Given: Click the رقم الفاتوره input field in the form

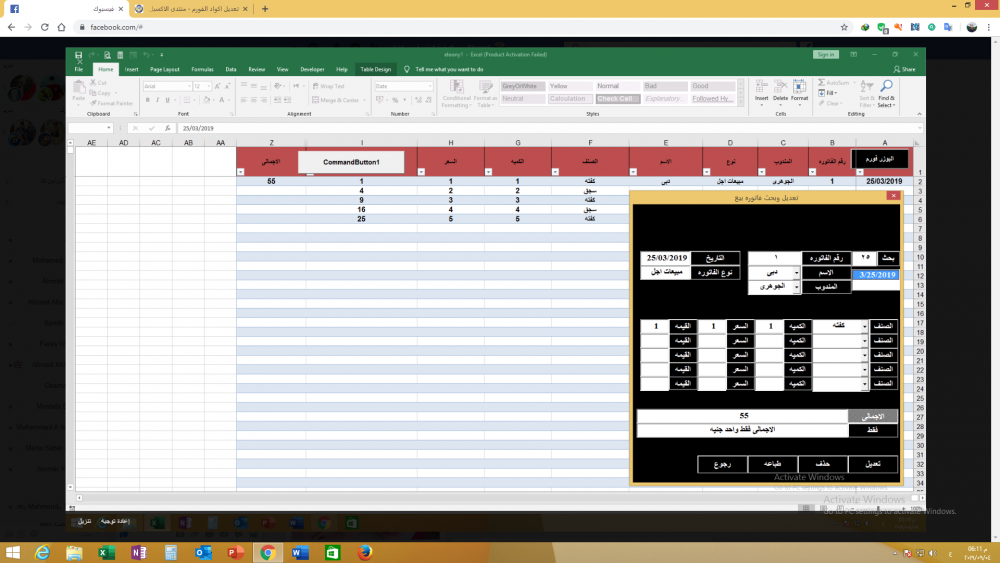Looking at the screenshot, I should pos(774,258).
